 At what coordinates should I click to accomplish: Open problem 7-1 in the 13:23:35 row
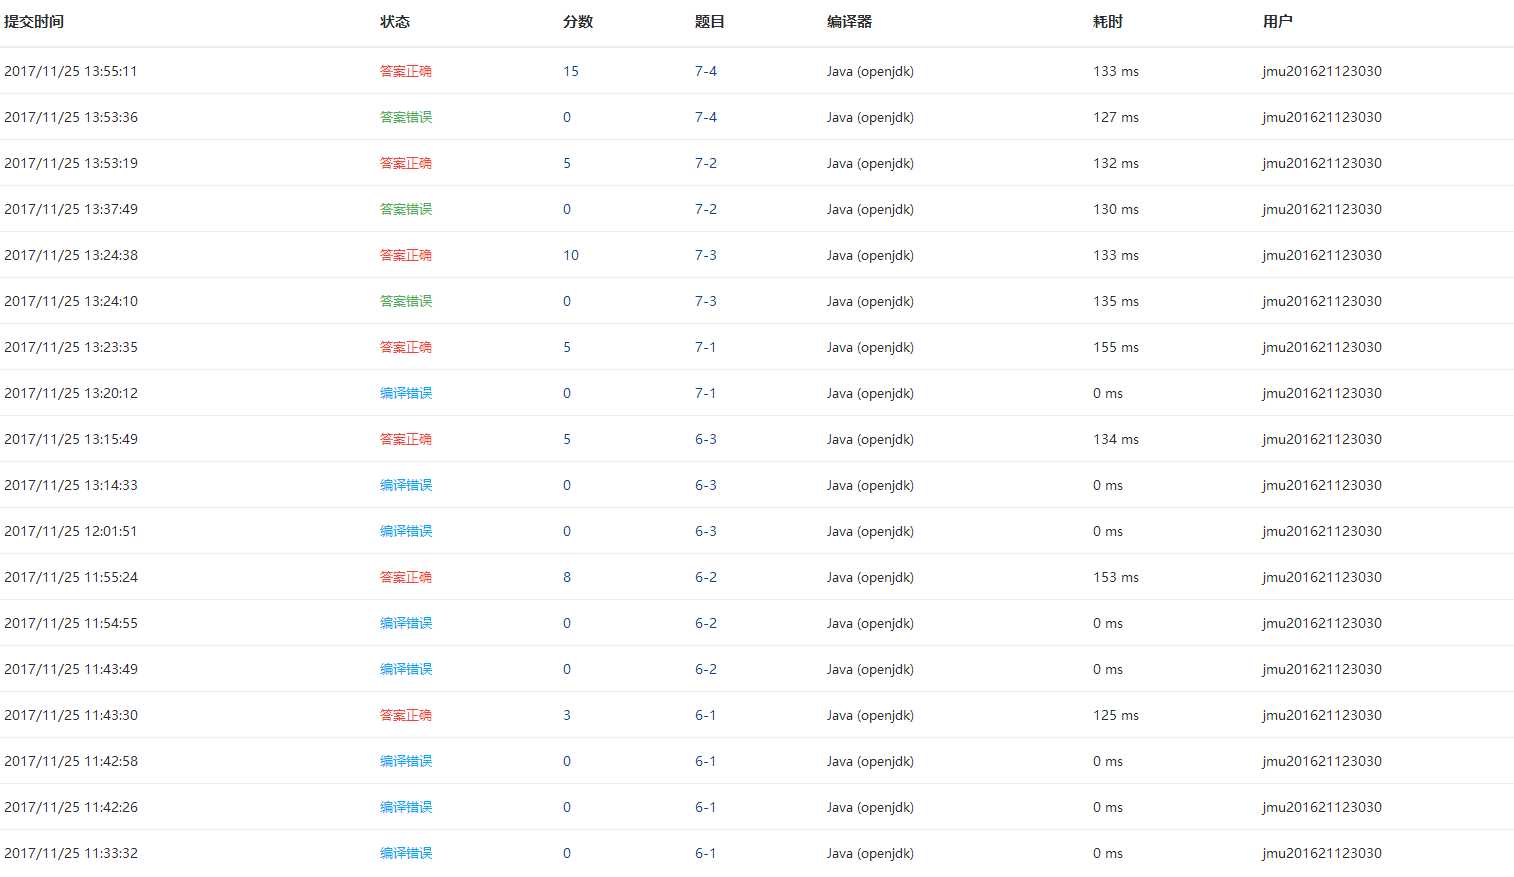click(706, 347)
